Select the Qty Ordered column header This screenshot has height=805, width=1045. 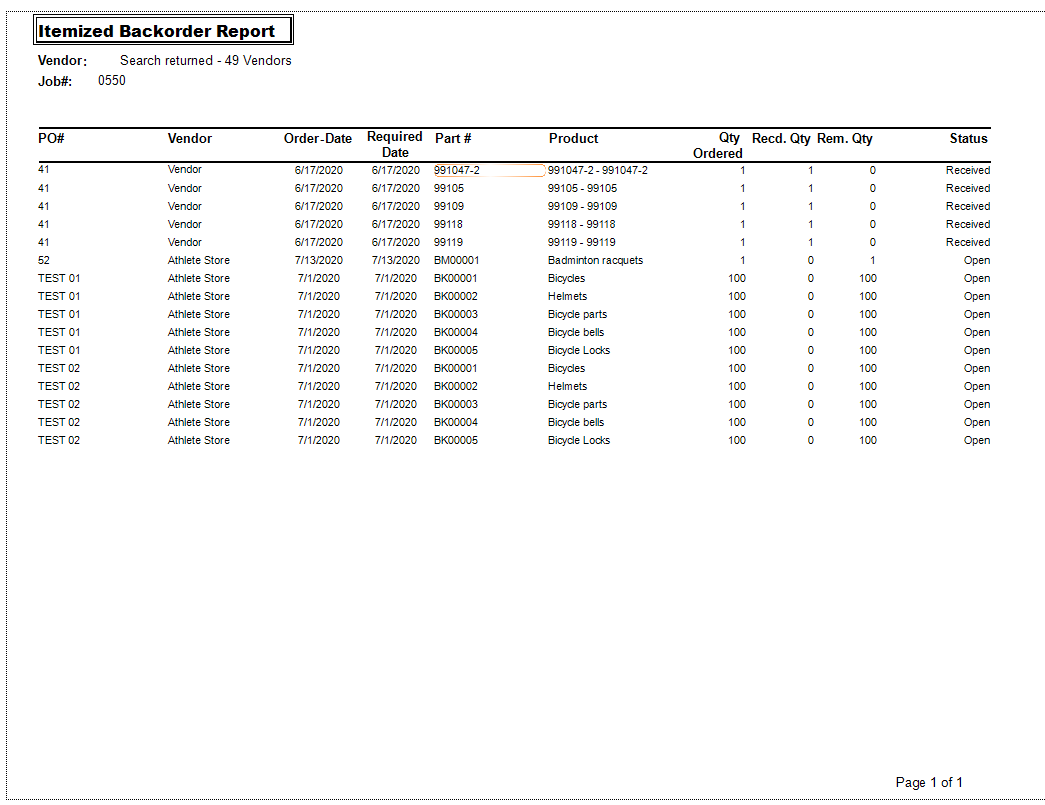pyautogui.click(x=718, y=146)
